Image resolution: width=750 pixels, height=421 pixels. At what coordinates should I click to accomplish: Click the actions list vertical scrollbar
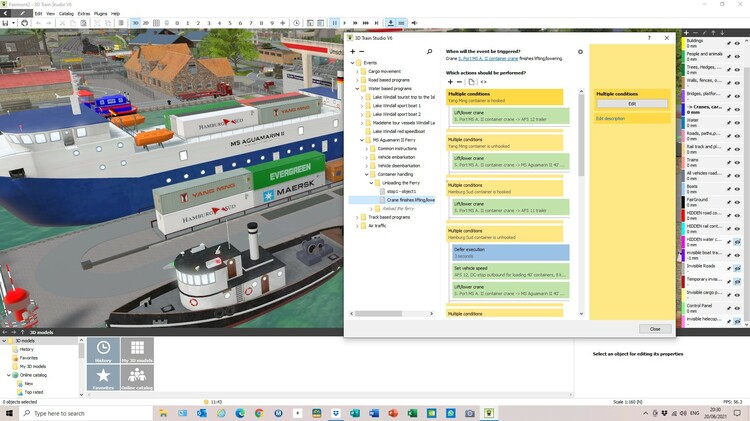click(581, 134)
